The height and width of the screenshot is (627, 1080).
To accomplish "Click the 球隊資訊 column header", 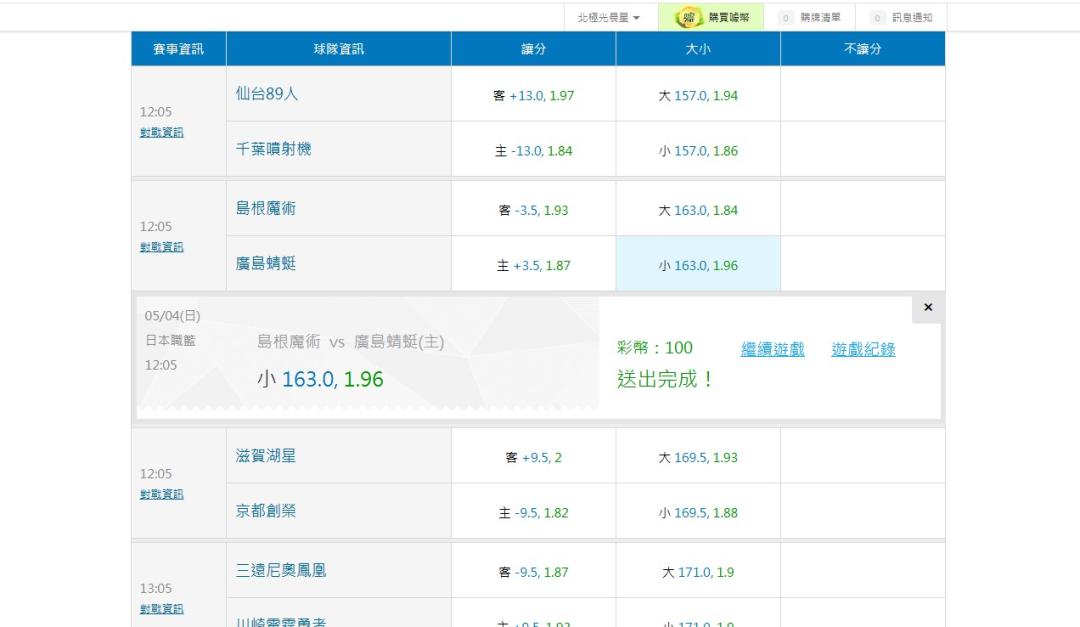I will click(x=339, y=49).
